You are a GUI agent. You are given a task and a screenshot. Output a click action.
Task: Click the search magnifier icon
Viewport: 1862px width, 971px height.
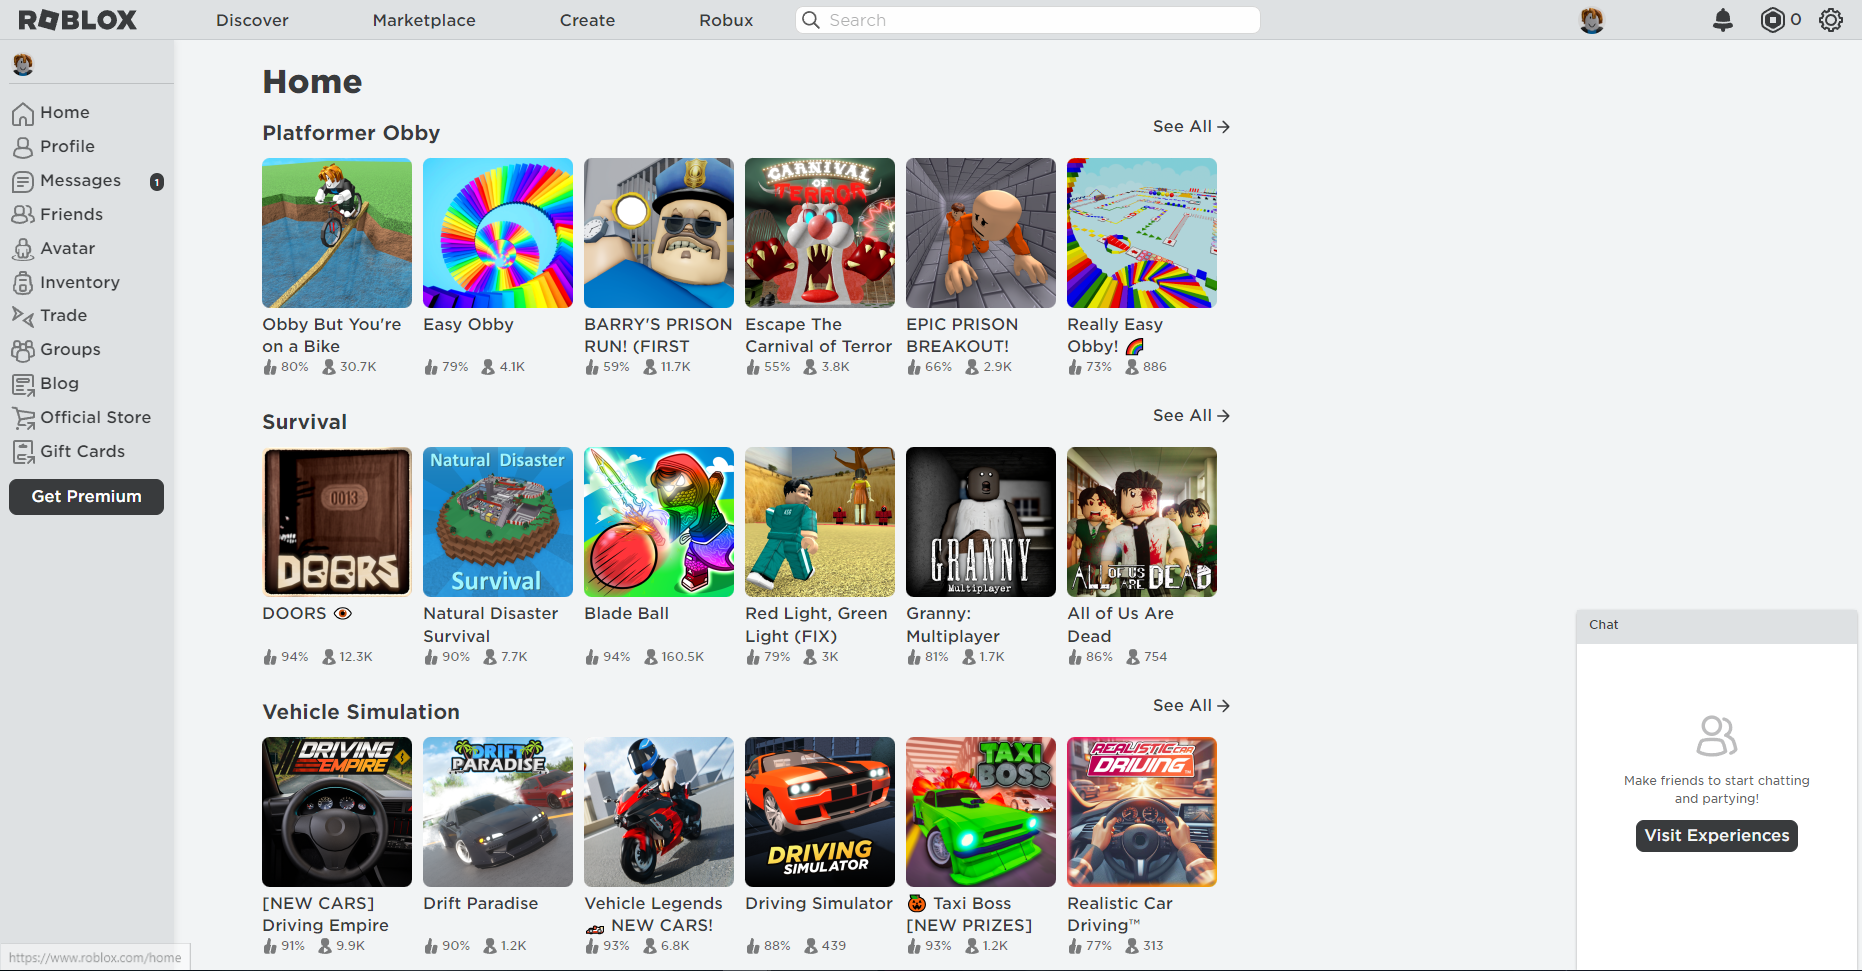[811, 20]
